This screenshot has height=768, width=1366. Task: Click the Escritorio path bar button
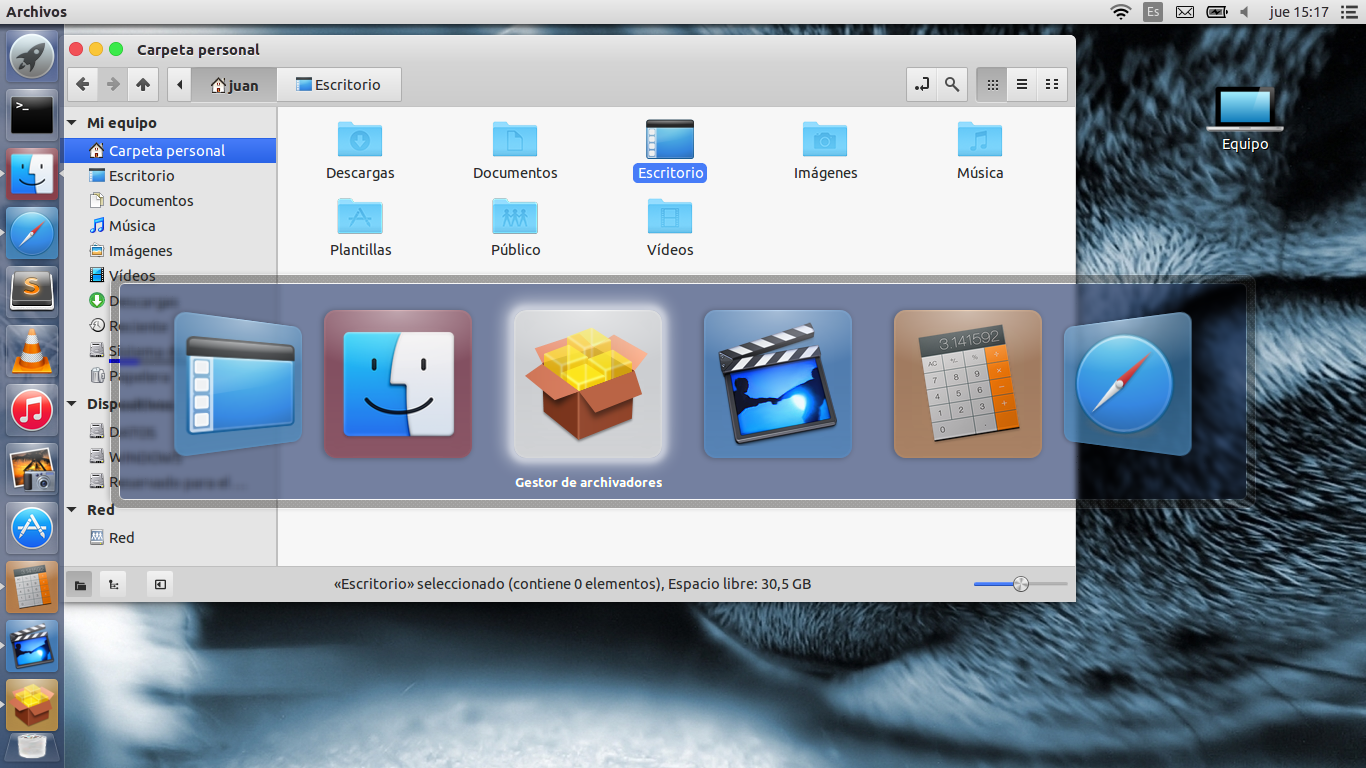click(x=339, y=85)
